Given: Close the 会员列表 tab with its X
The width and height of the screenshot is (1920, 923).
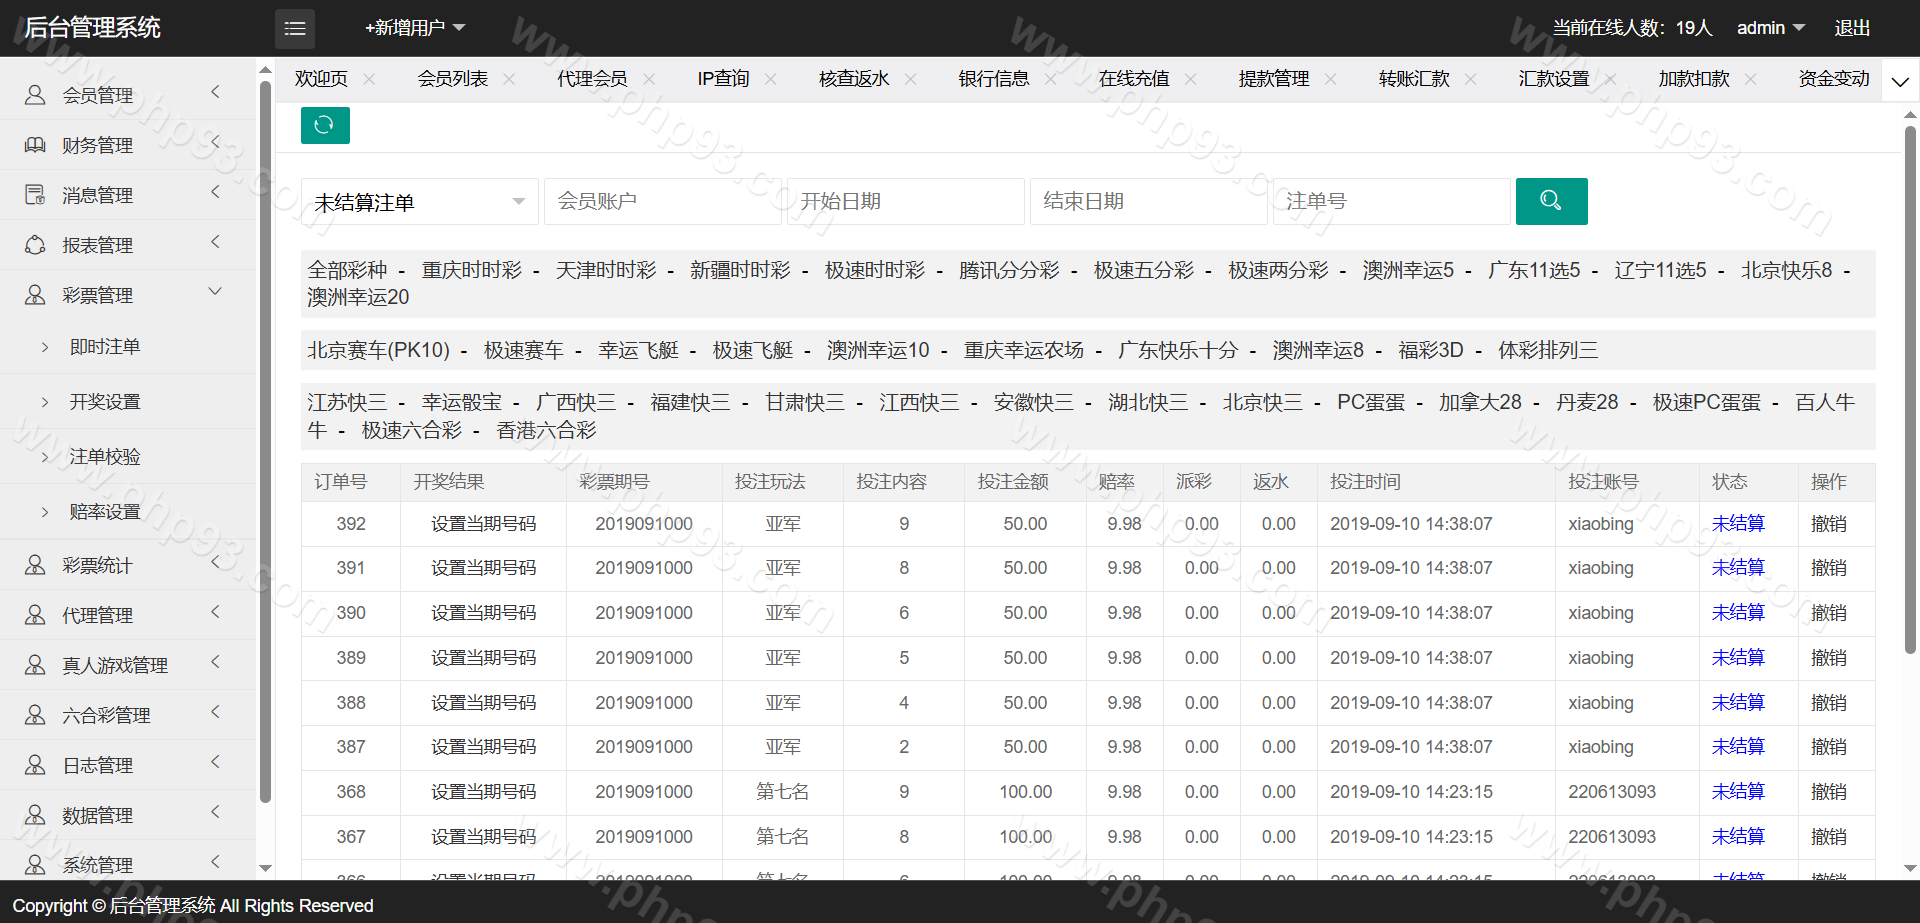Looking at the screenshot, I should pos(509,79).
